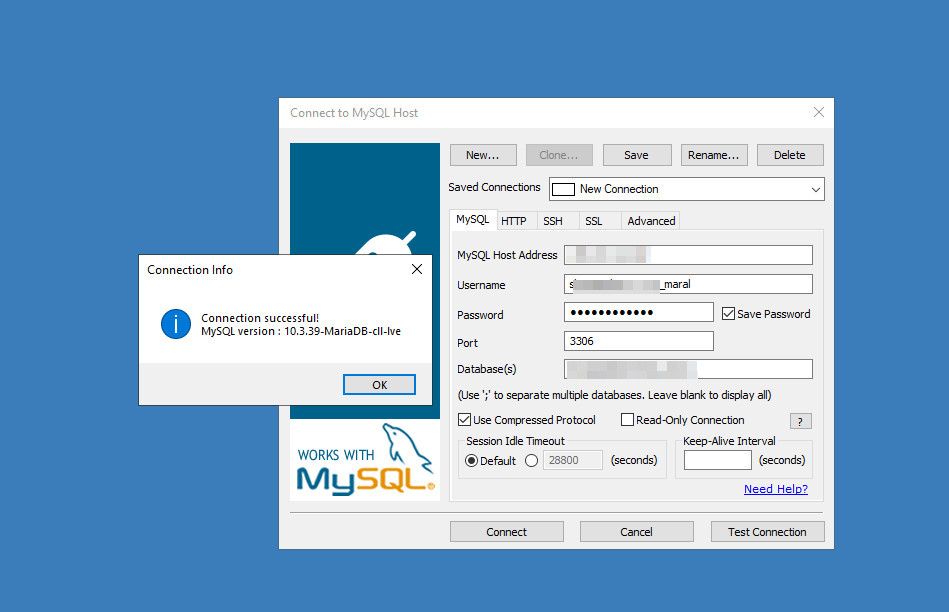The width and height of the screenshot is (949, 612).
Task: Switch to the HTTP tab
Action: 514,220
